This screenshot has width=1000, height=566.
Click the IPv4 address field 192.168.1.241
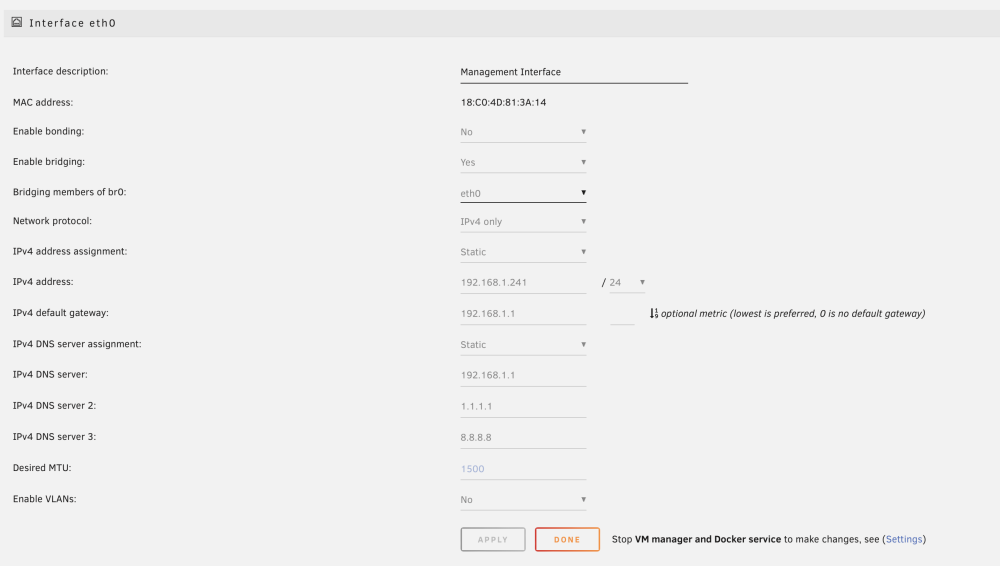(523, 283)
